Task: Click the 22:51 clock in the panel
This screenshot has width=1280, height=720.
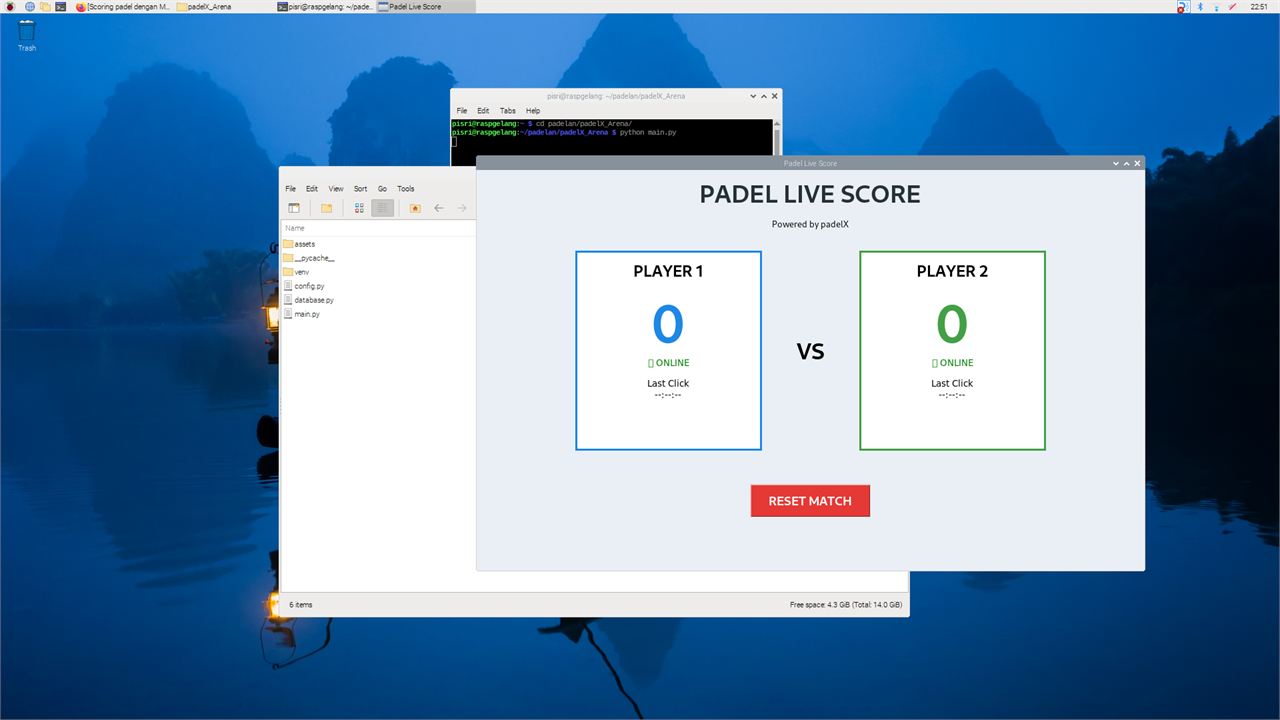Action: [1259, 6]
